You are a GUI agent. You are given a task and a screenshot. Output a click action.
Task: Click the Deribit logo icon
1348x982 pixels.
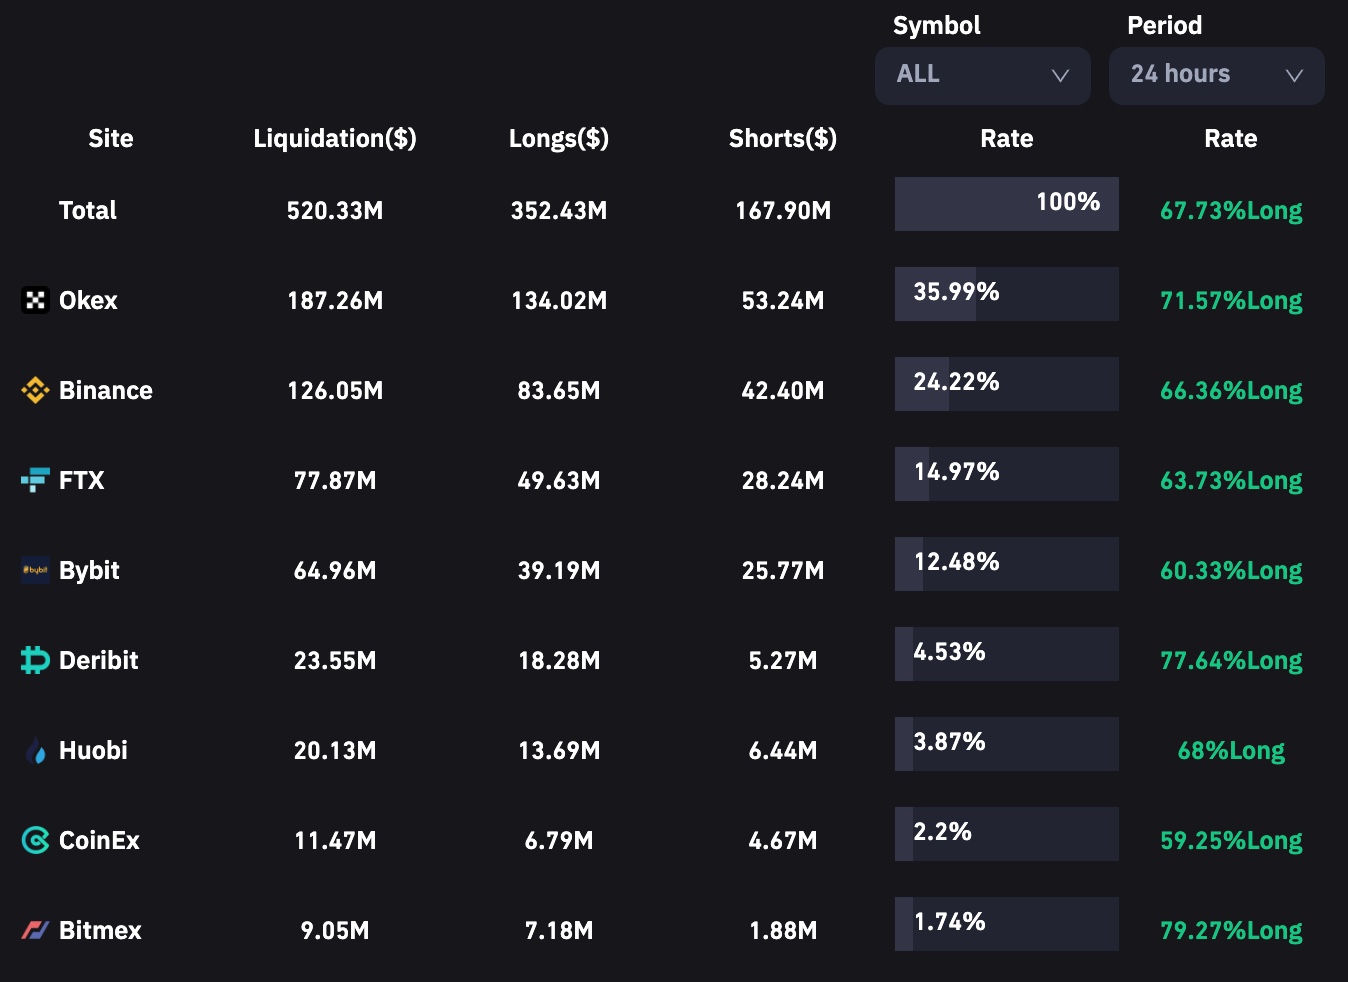click(x=35, y=660)
